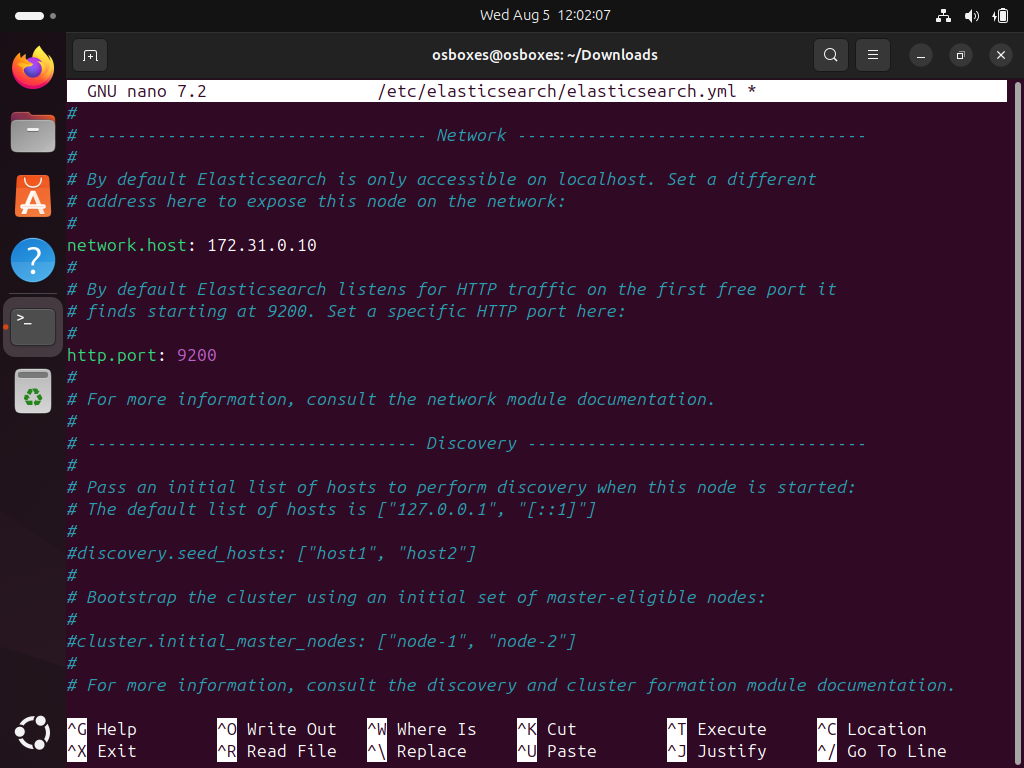
Task: Open the network status indicator
Action: (943, 16)
